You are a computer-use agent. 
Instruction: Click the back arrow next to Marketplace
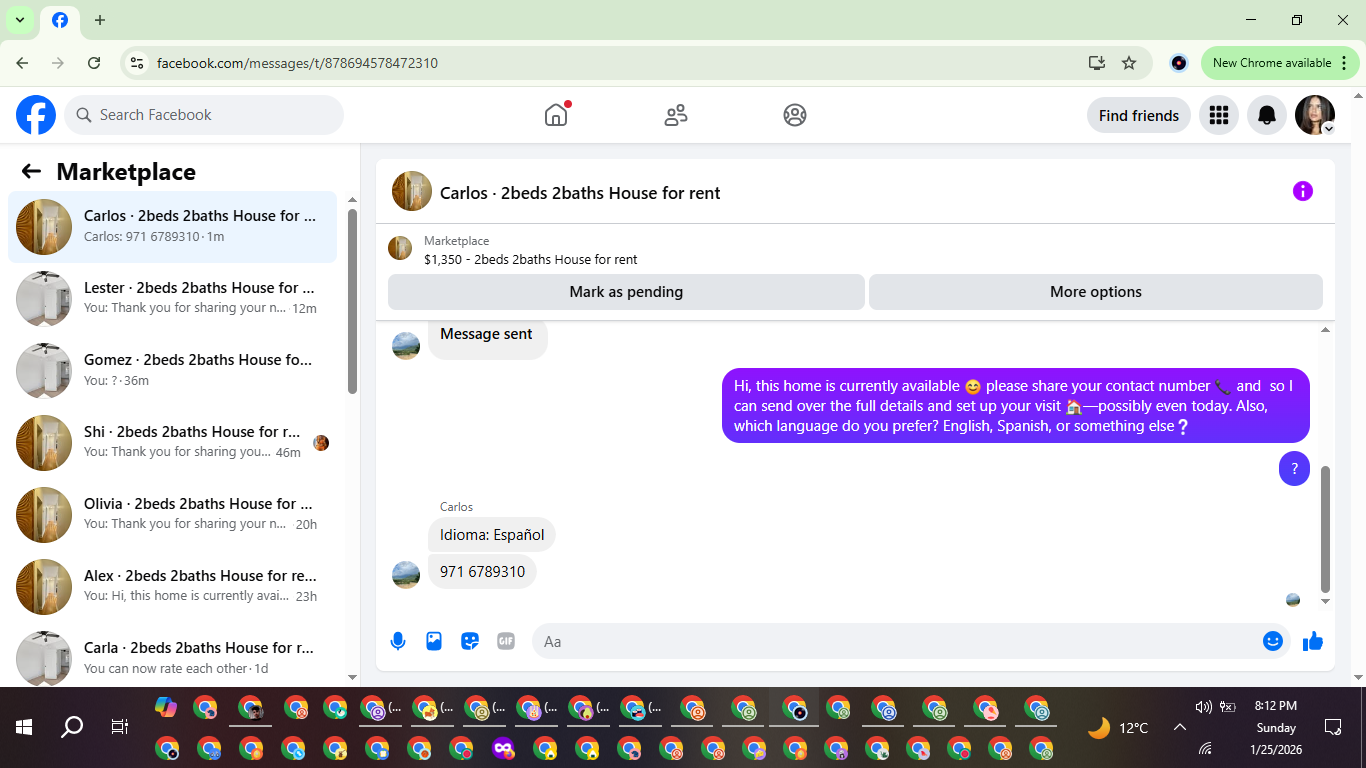[31, 171]
